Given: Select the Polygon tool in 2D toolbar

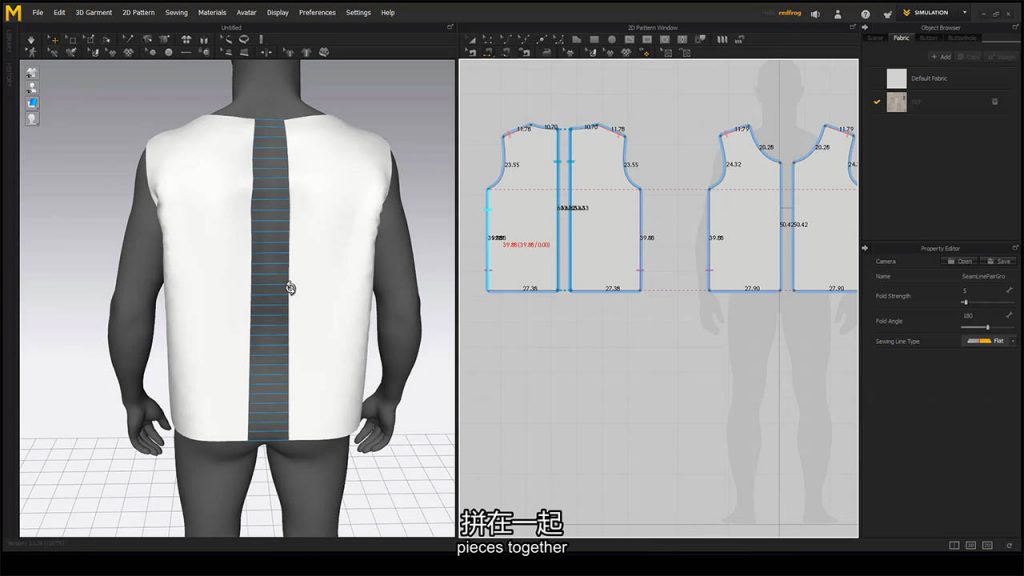Looking at the screenshot, I should click(x=576, y=39).
